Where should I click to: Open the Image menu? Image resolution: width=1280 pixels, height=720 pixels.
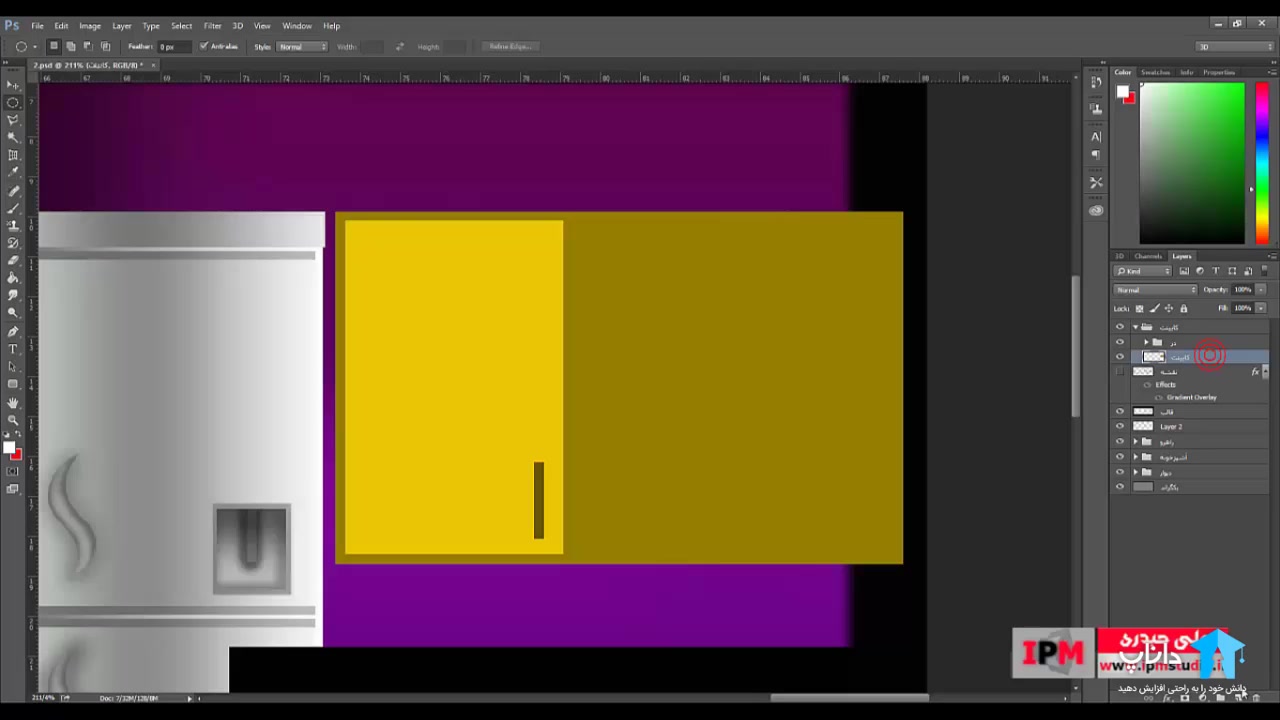(x=90, y=26)
